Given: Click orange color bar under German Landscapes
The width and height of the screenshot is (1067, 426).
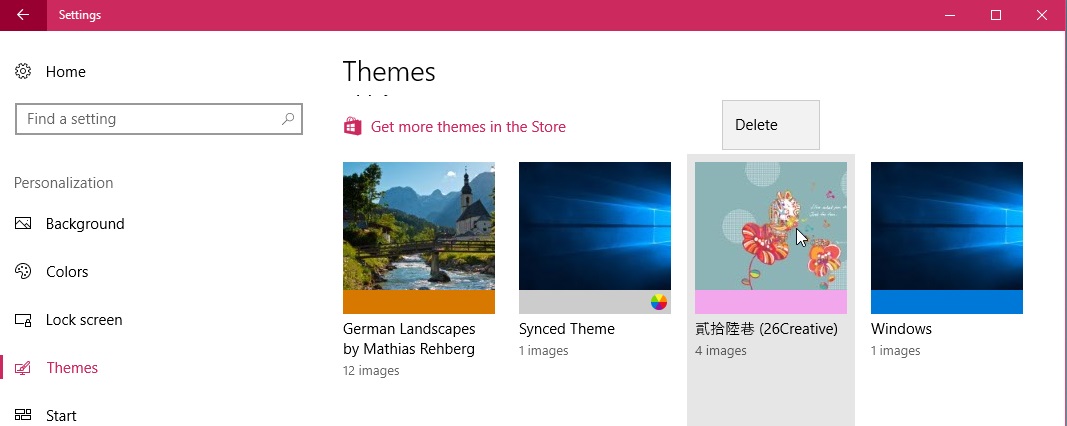Looking at the screenshot, I should click(x=419, y=302).
